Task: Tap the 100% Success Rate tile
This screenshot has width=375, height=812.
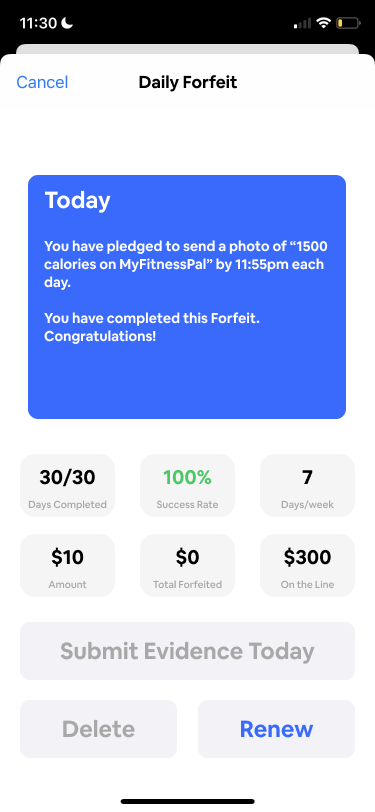Action: (x=188, y=485)
